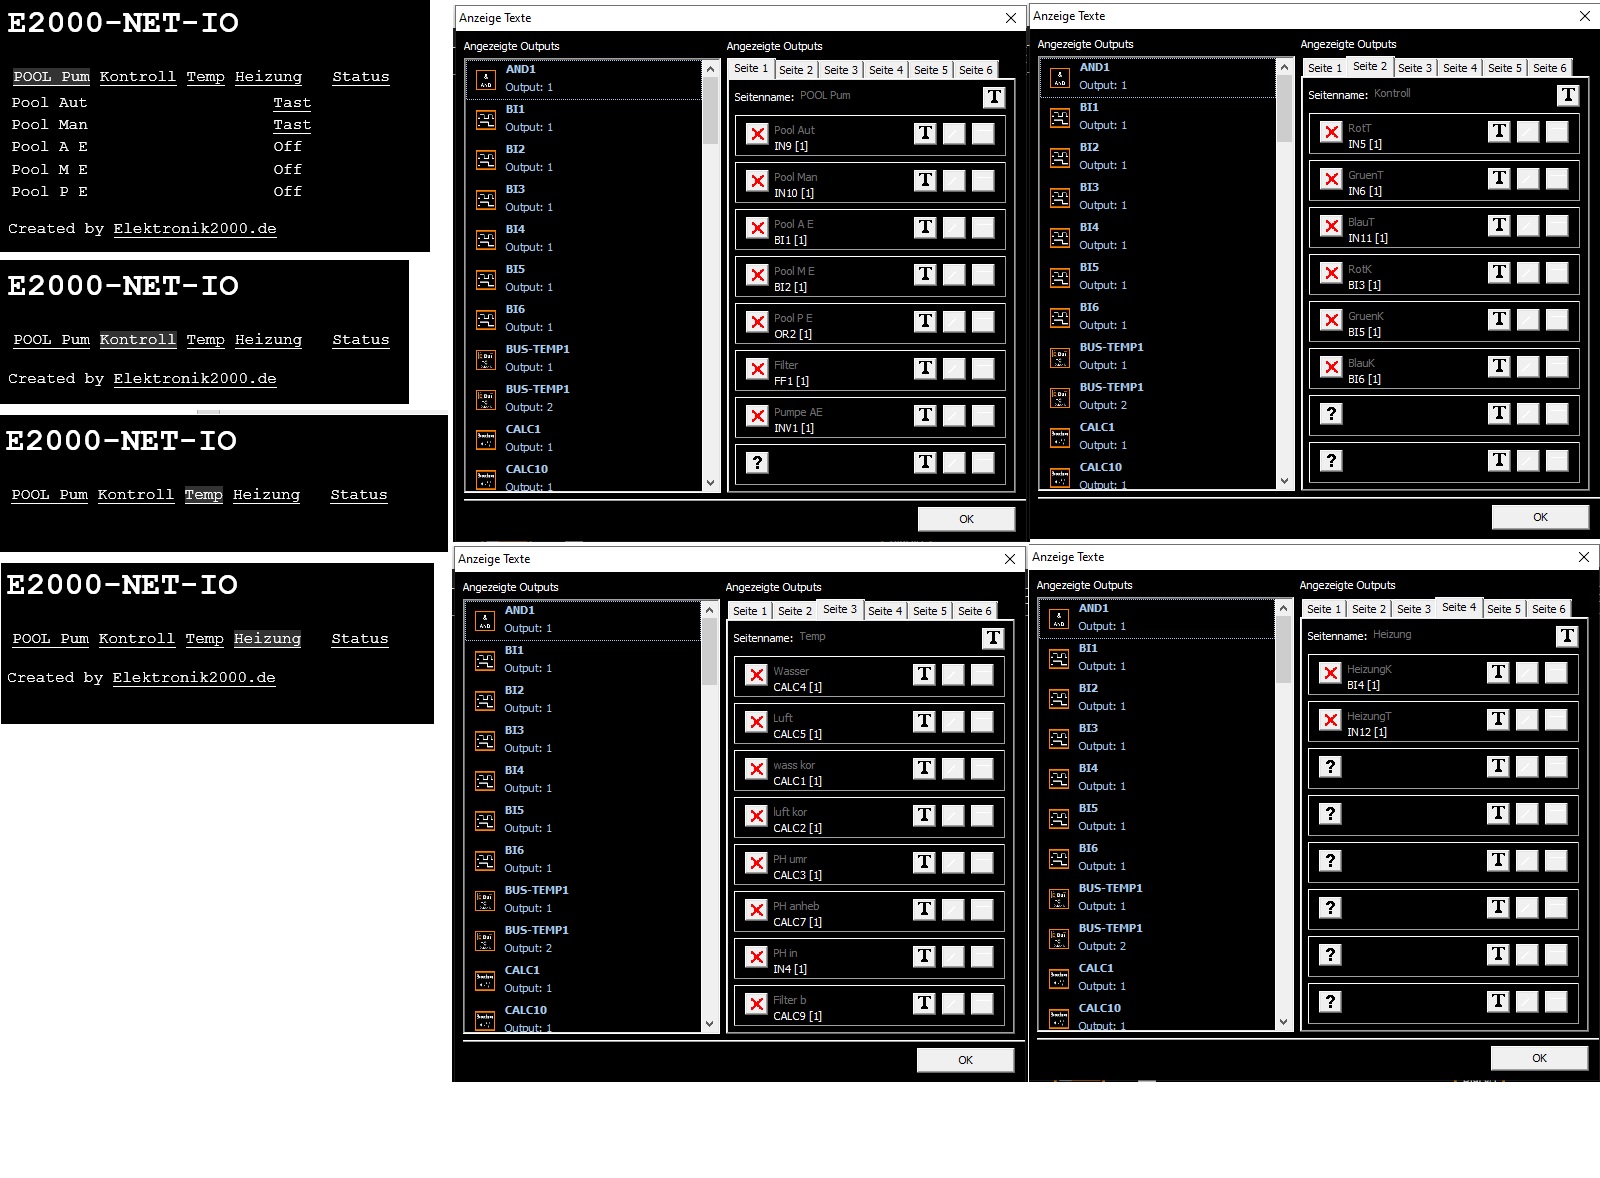Click the red X next to Wasser CALC4

coord(756,675)
